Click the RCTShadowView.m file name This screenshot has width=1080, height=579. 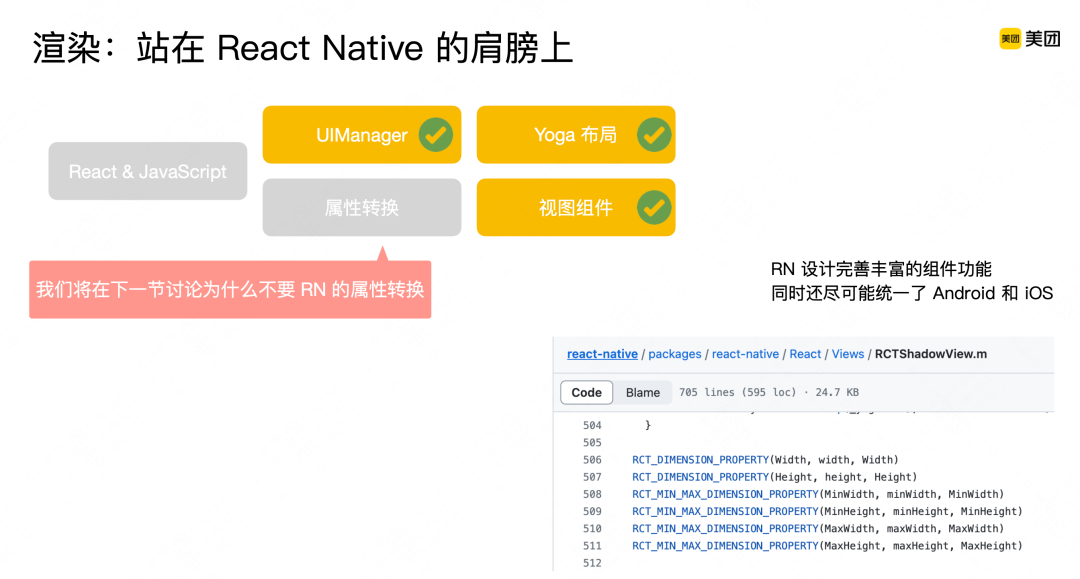point(931,354)
